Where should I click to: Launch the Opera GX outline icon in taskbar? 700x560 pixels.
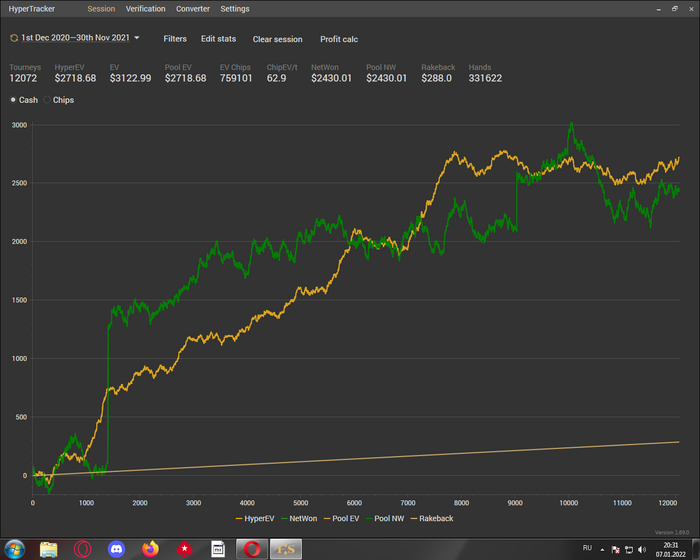[x=83, y=549]
